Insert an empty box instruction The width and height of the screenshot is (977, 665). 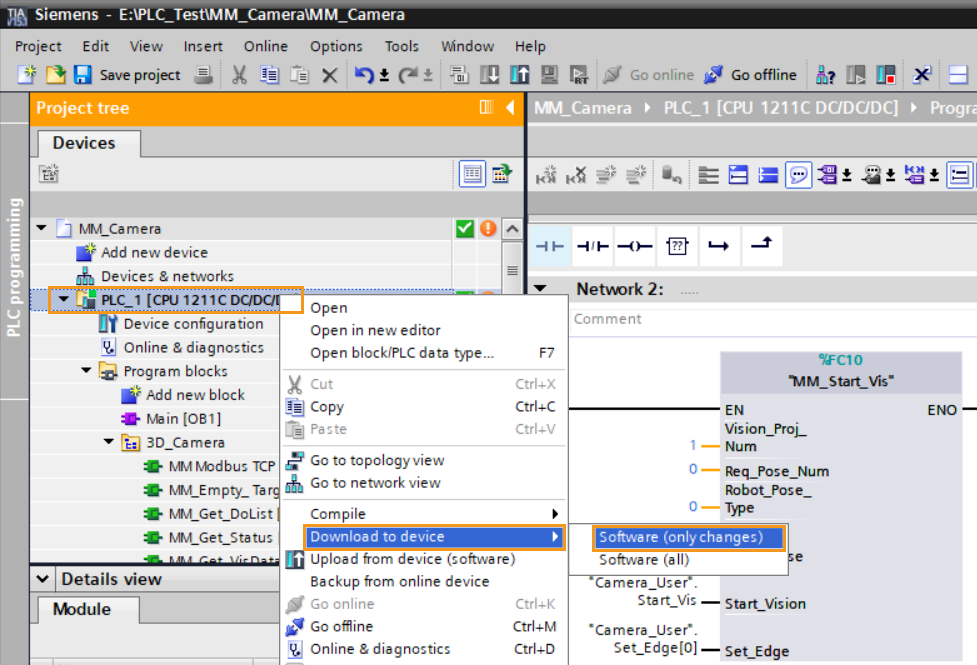point(677,246)
